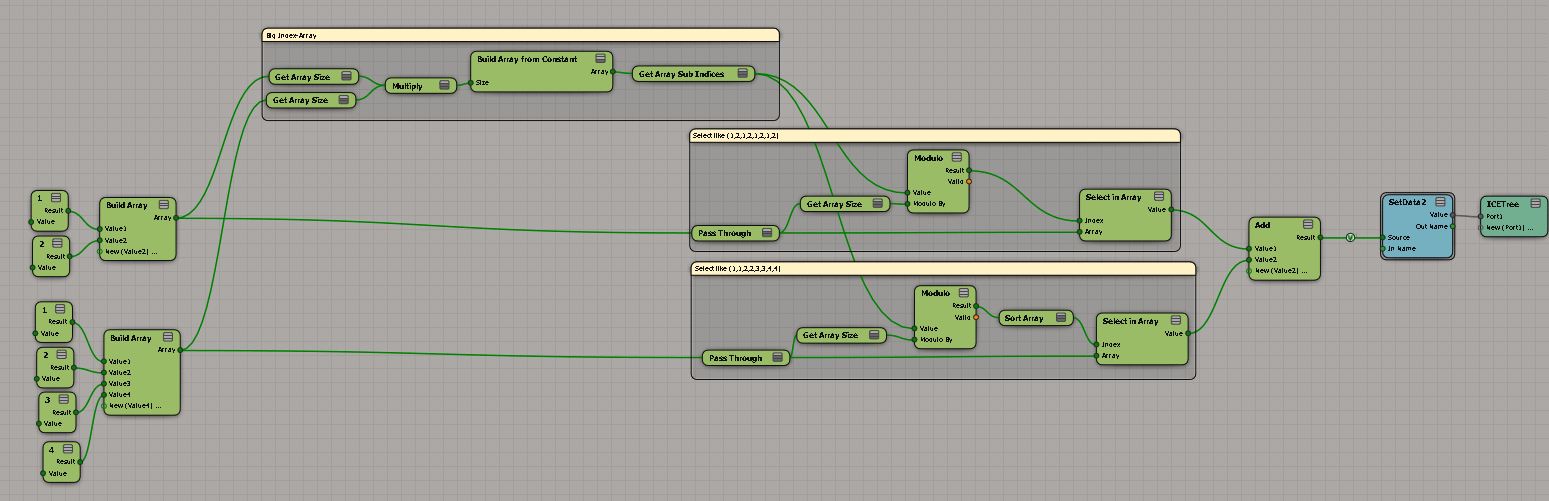Image resolution: width=1549 pixels, height=501 pixels.
Task: Open the Build Array from Constant node icon
Action: coord(600,60)
